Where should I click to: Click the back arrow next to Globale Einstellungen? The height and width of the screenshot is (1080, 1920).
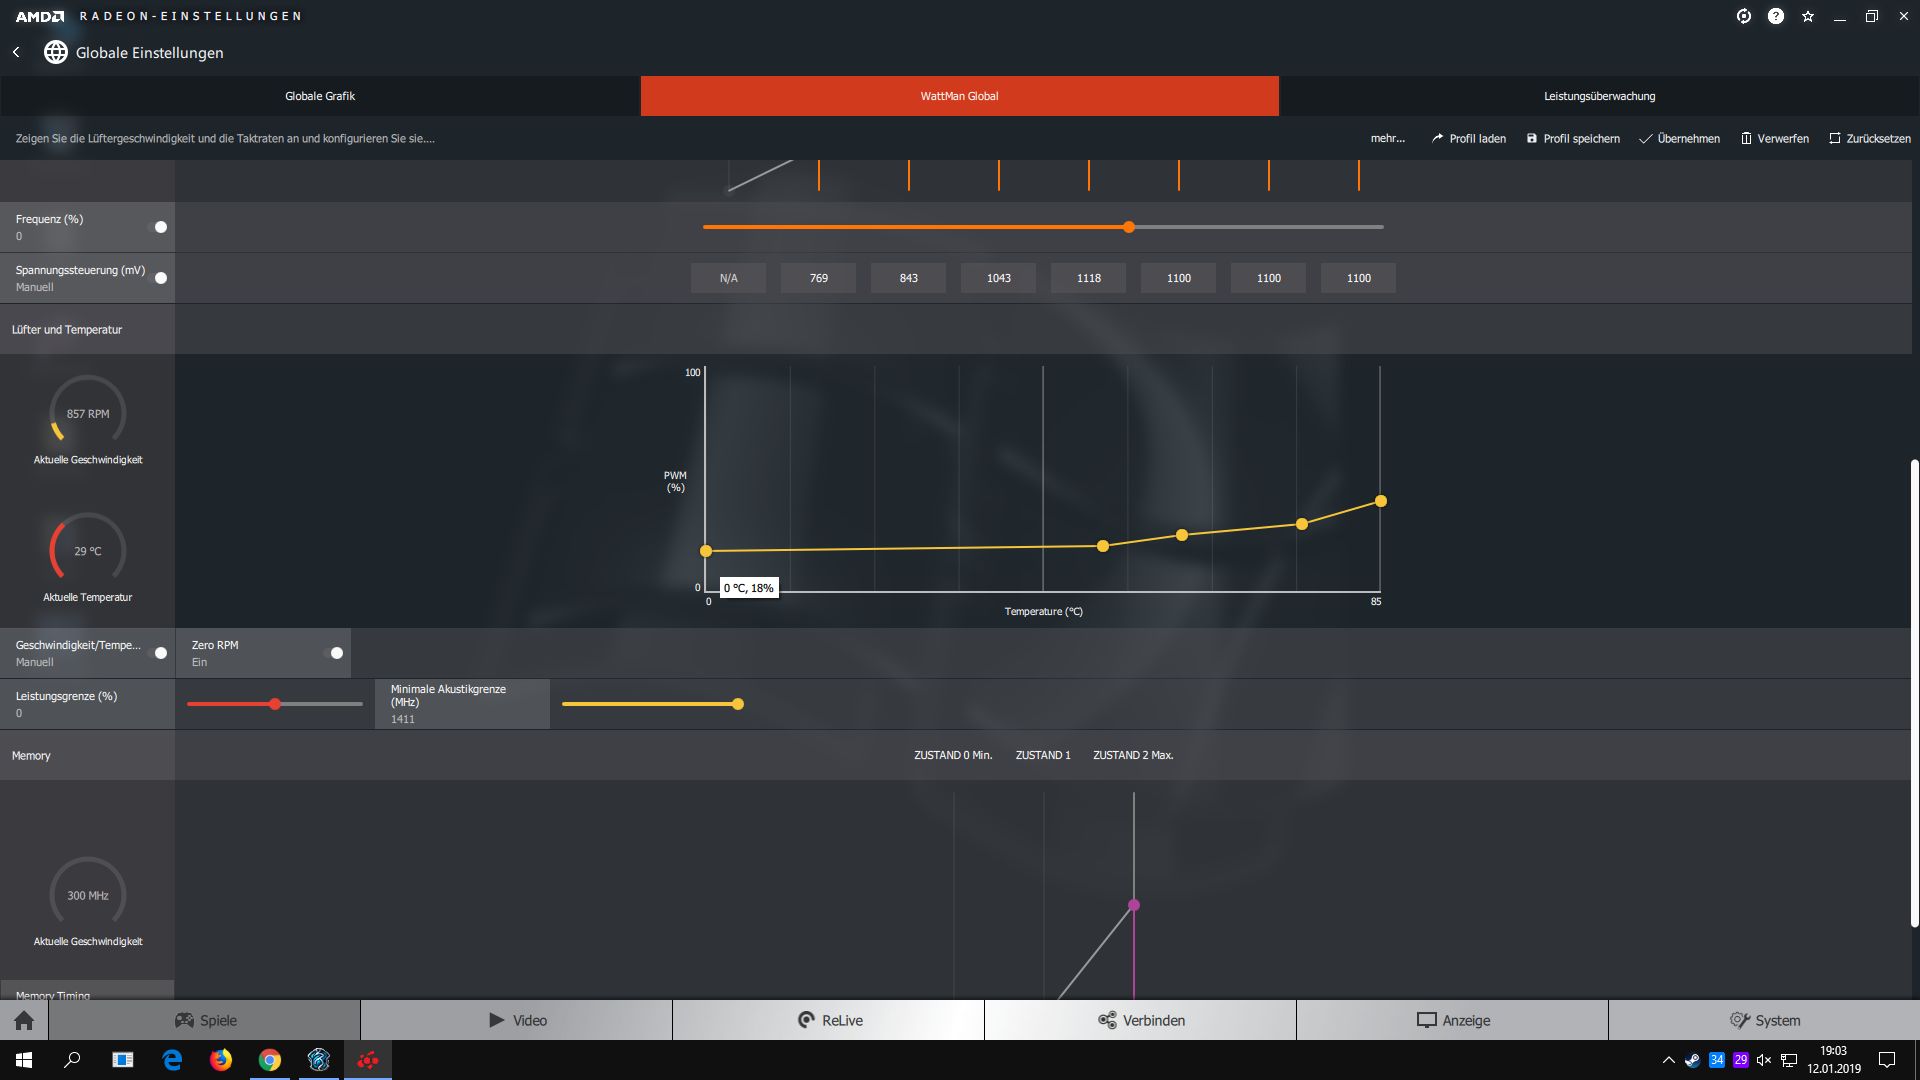16,52
